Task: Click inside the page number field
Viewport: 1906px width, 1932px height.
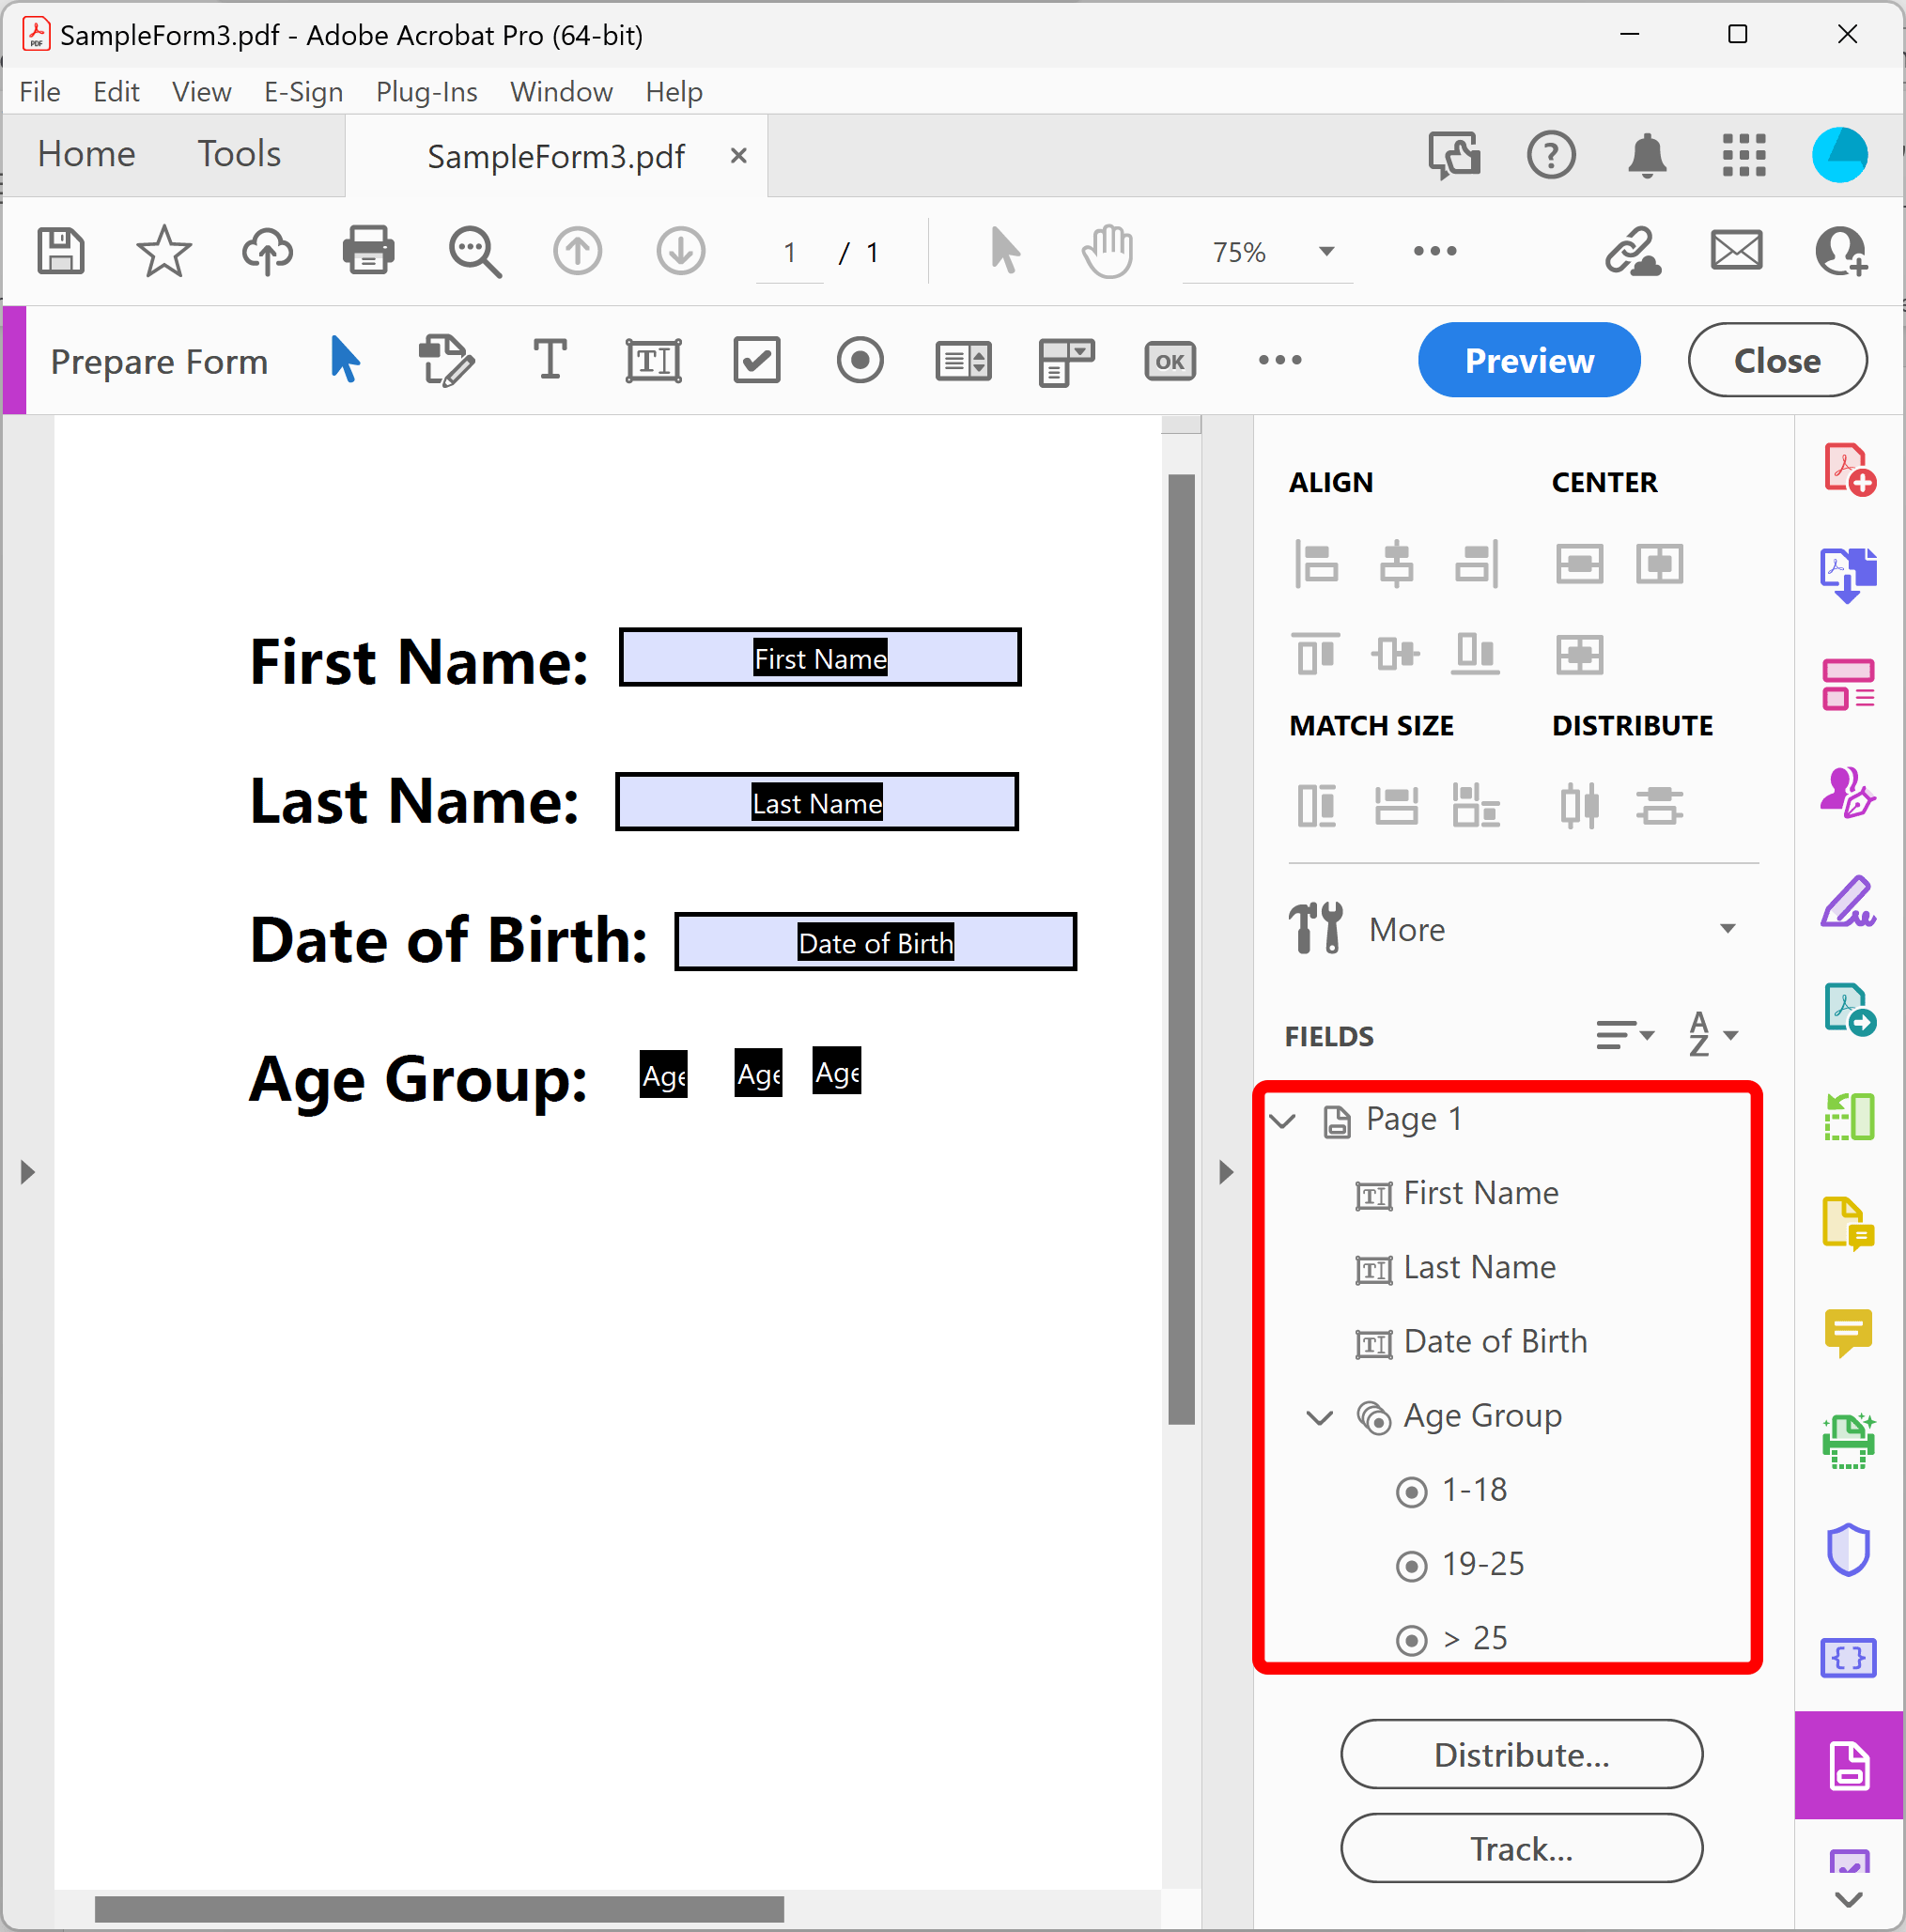Action: 789,252
